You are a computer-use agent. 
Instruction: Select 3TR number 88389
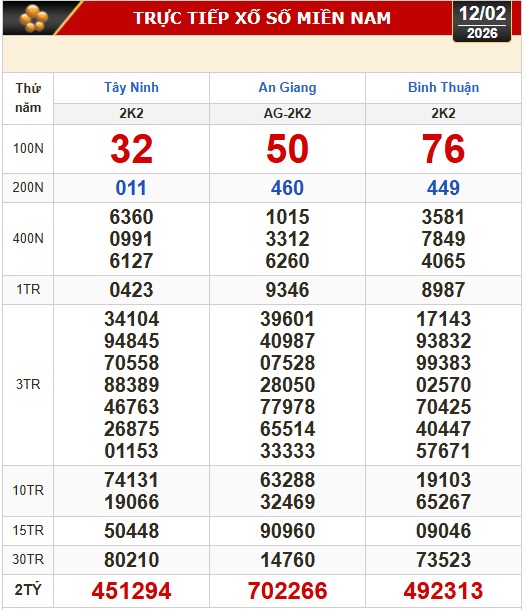tap(131, 385)
